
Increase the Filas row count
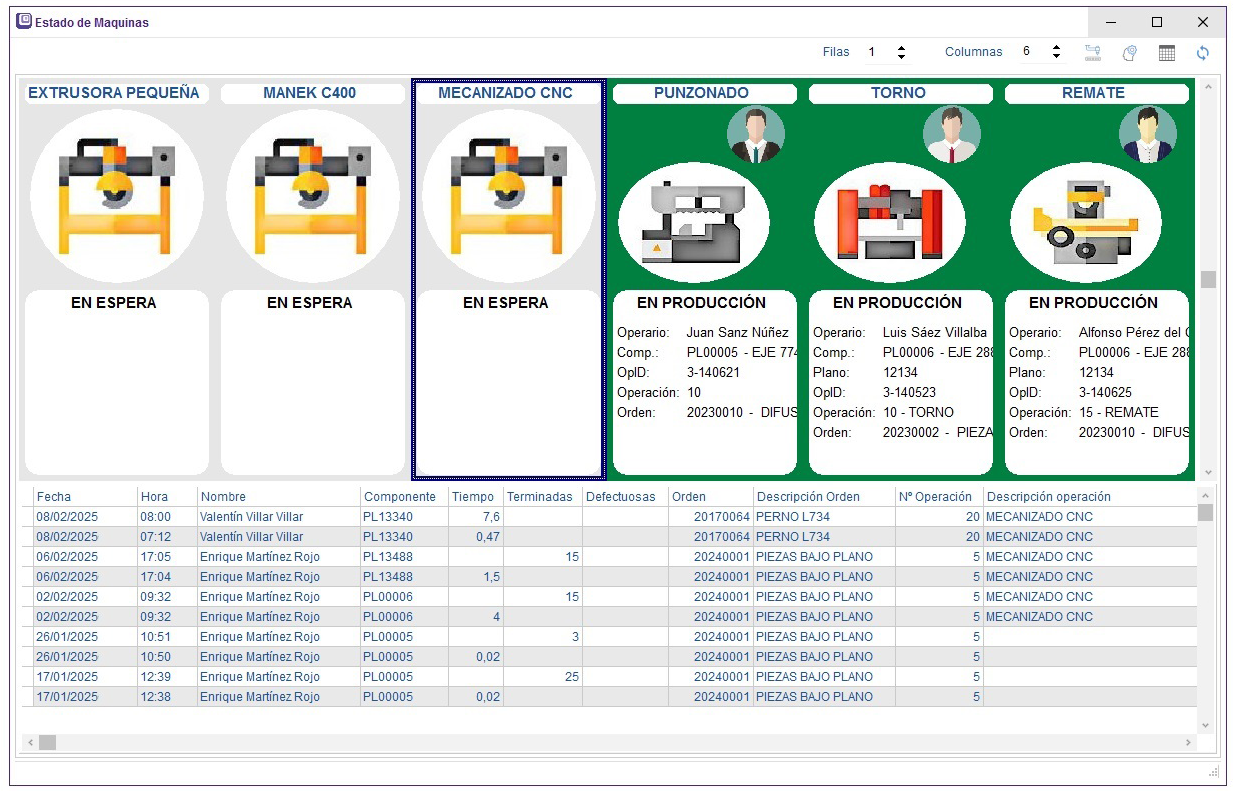pos(901,47)
